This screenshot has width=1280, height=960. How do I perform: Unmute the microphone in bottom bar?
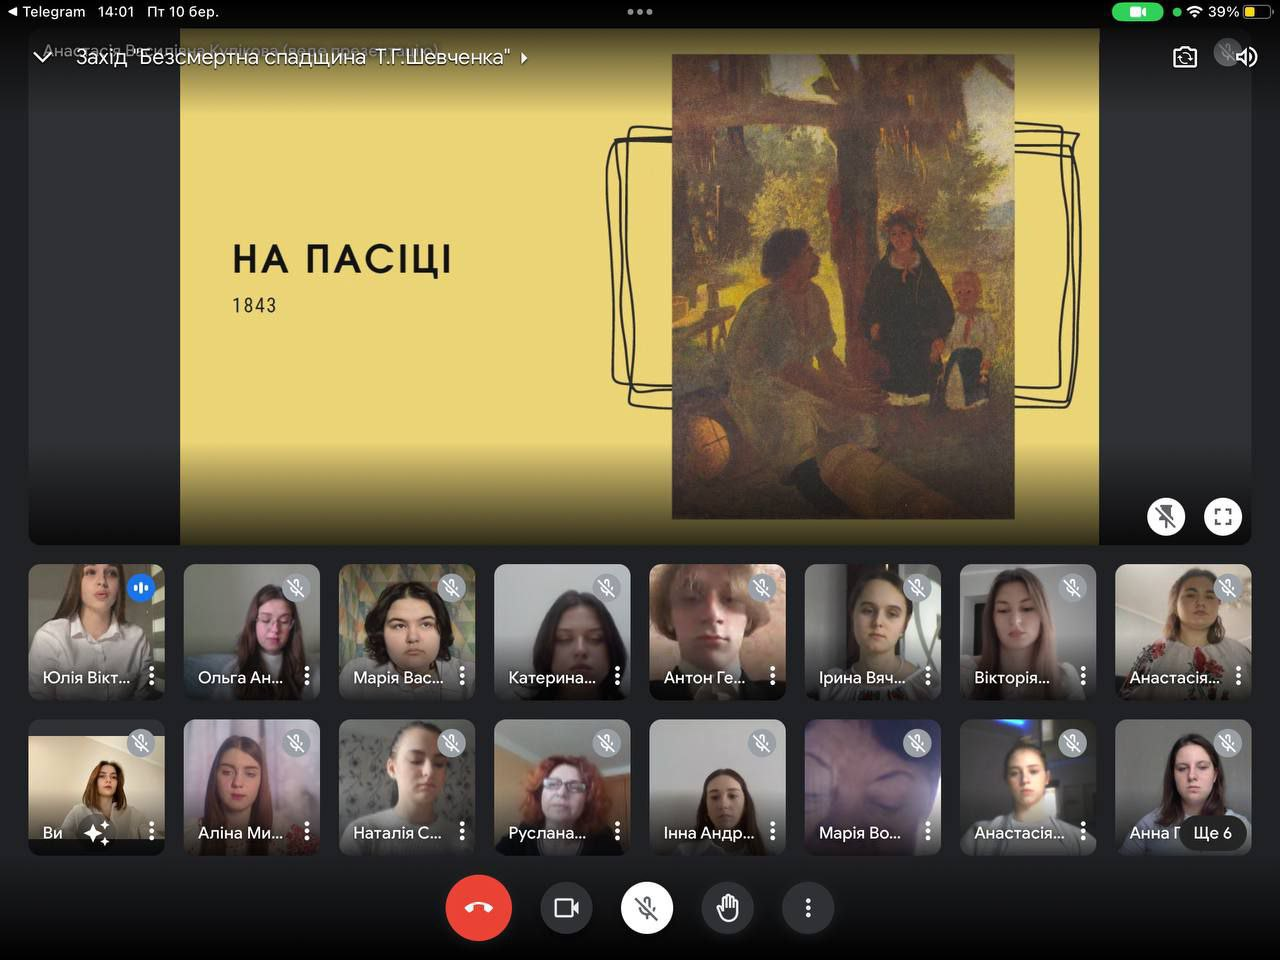647,908
